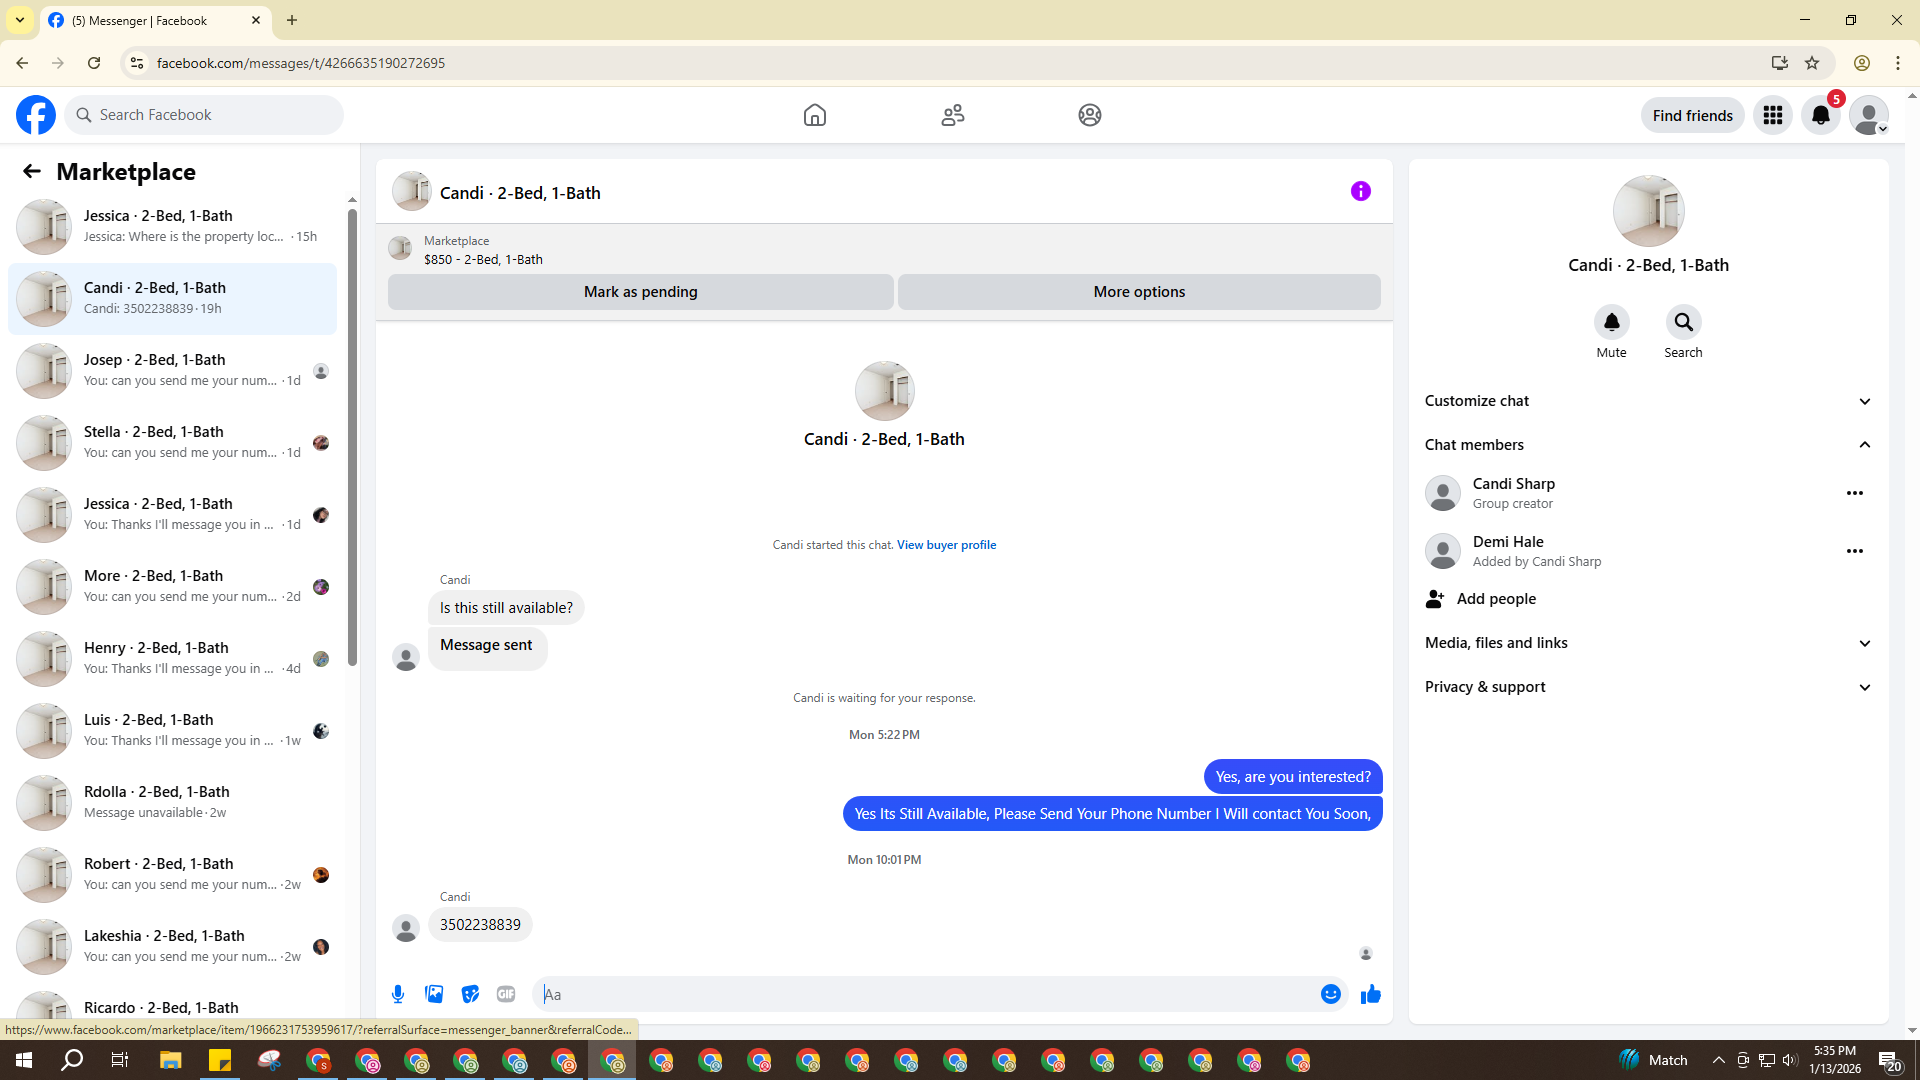Open the emoji picker in message box
The height and width of the screenshot is (1080, 1920).
1330,994
